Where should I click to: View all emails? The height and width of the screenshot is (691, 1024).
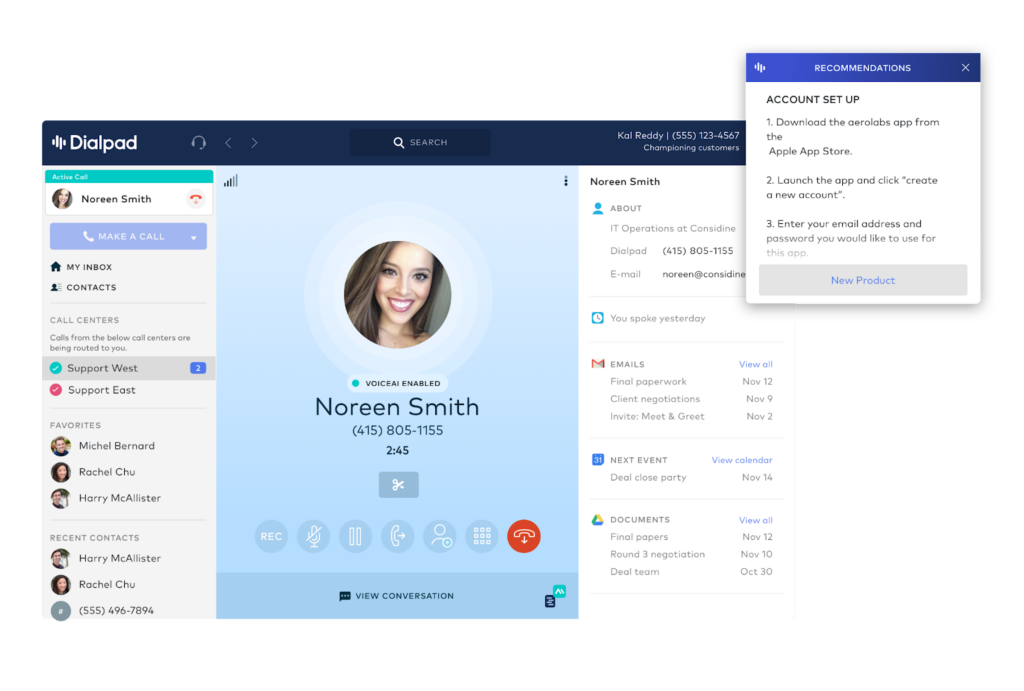(756, 364)
